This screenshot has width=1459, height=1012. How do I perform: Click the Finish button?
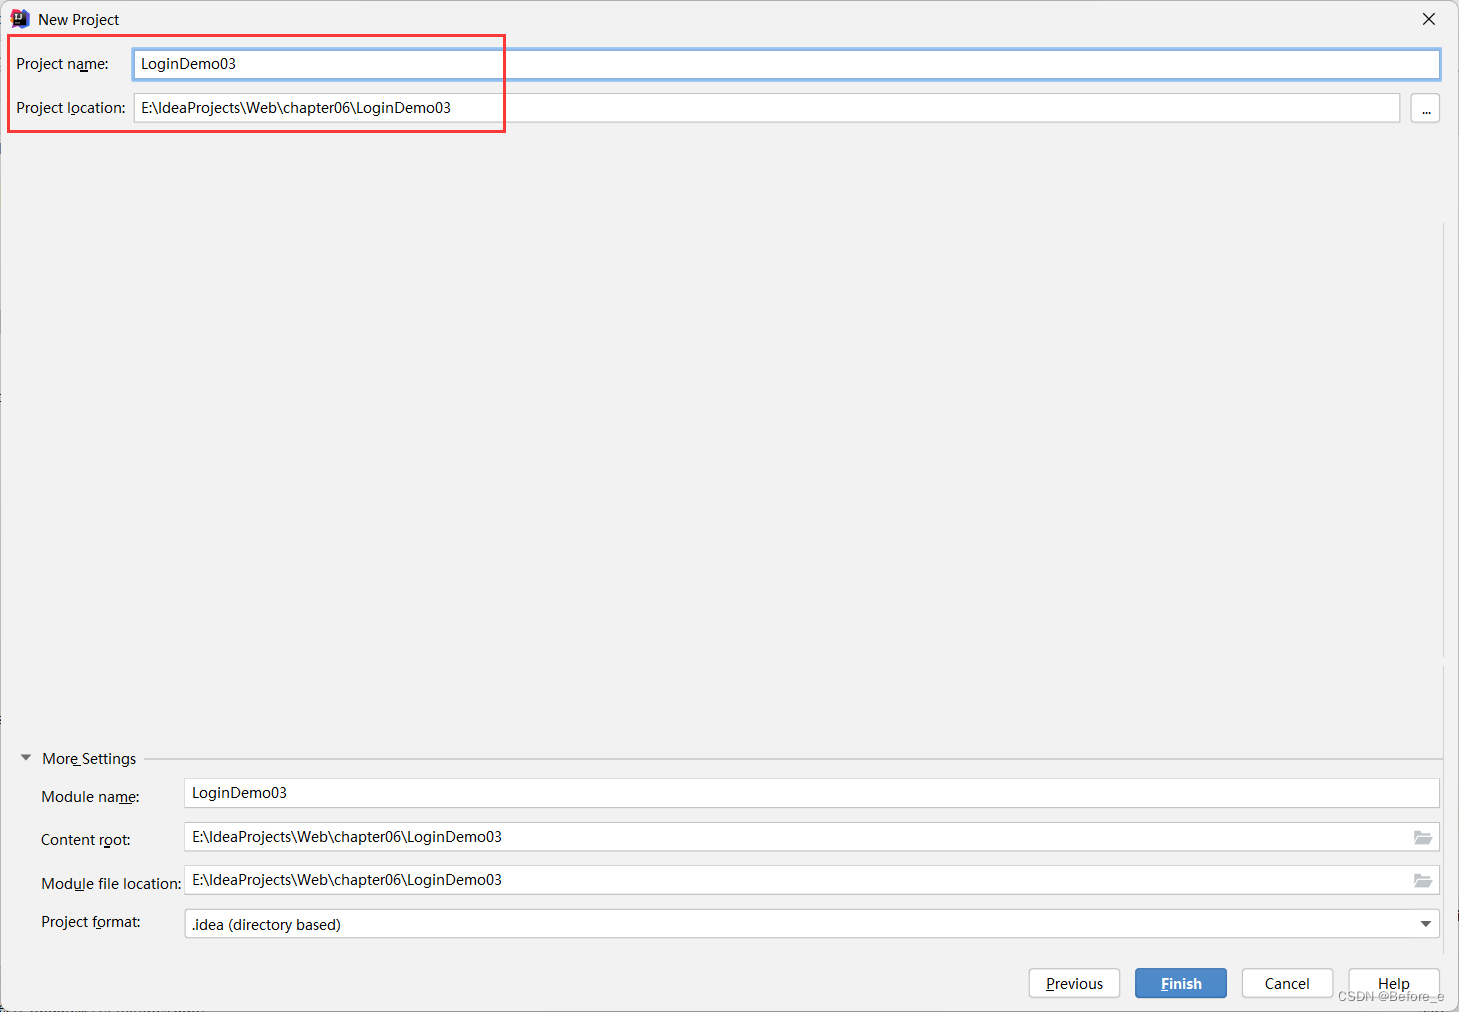tap(1180, 983)
